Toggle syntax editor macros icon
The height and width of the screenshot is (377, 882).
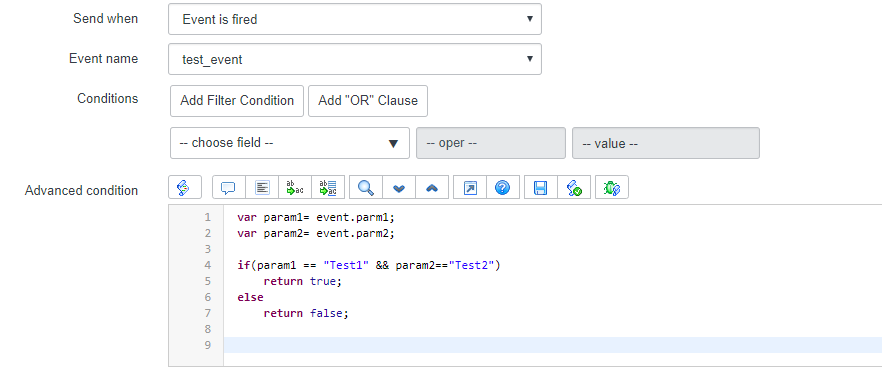pyautogui.click(x=184, y=187)
